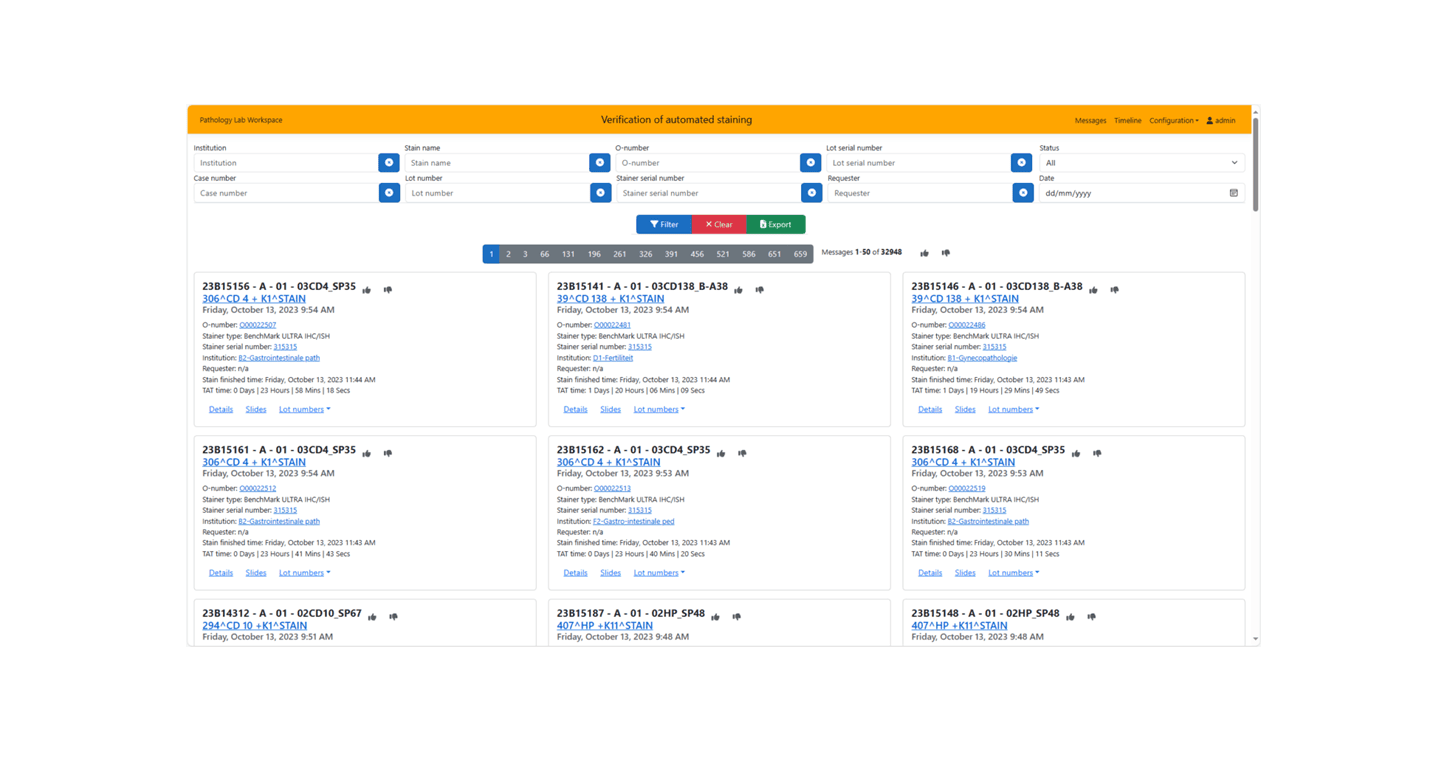Click the Case number input field
The height and width of the screenshot is (767, 1439).
tap(286, 193)
